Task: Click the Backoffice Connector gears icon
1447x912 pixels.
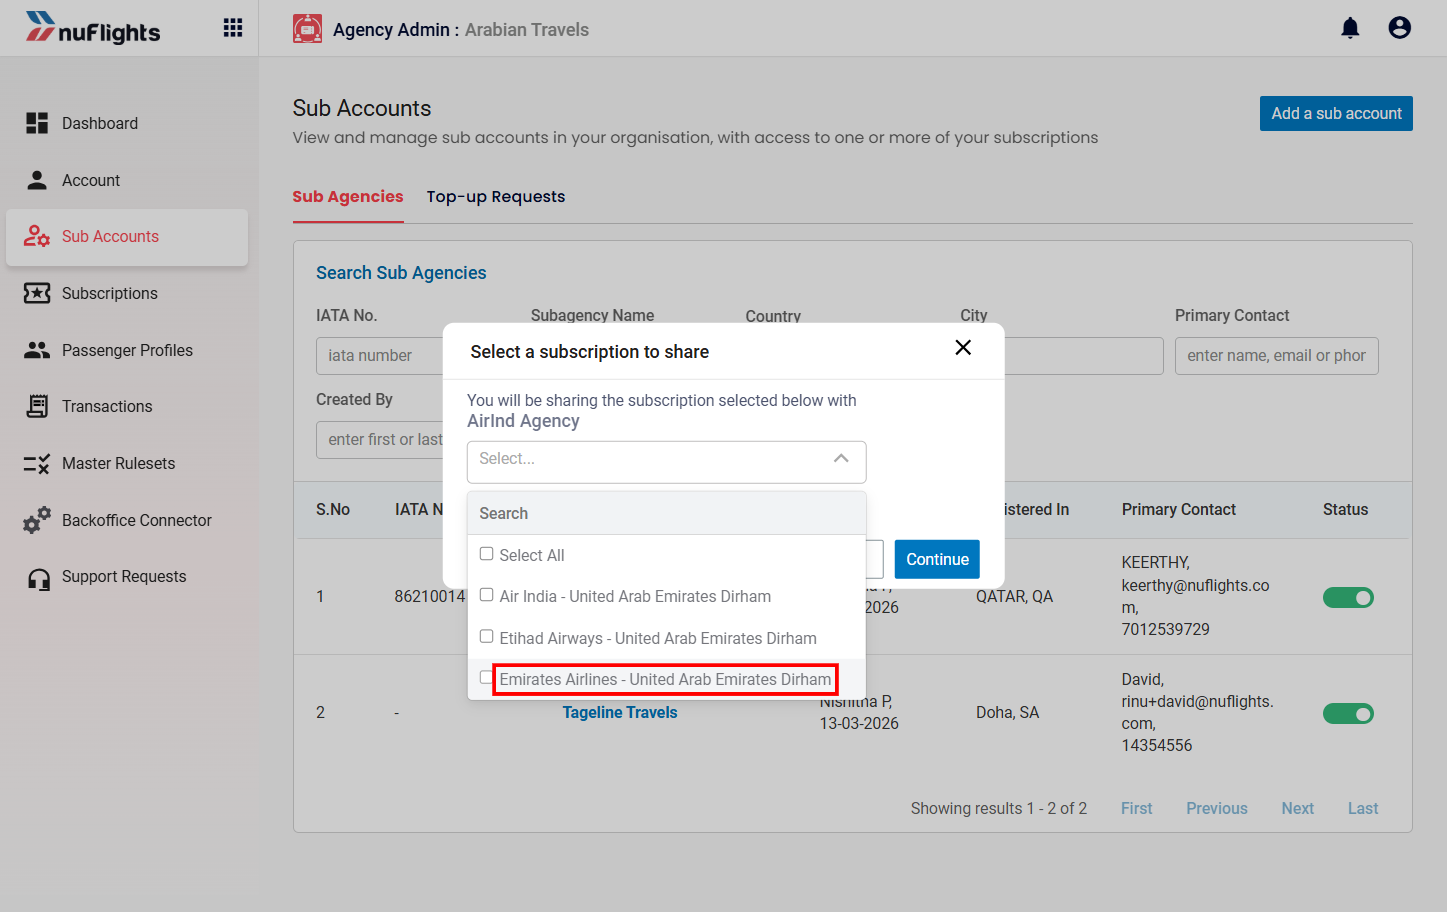Action: [37, 520]
